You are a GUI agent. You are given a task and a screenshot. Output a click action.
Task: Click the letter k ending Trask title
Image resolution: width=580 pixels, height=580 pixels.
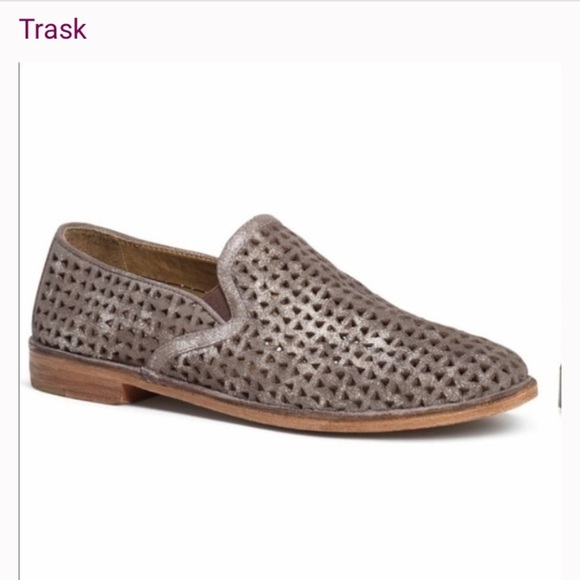(80, 29)
